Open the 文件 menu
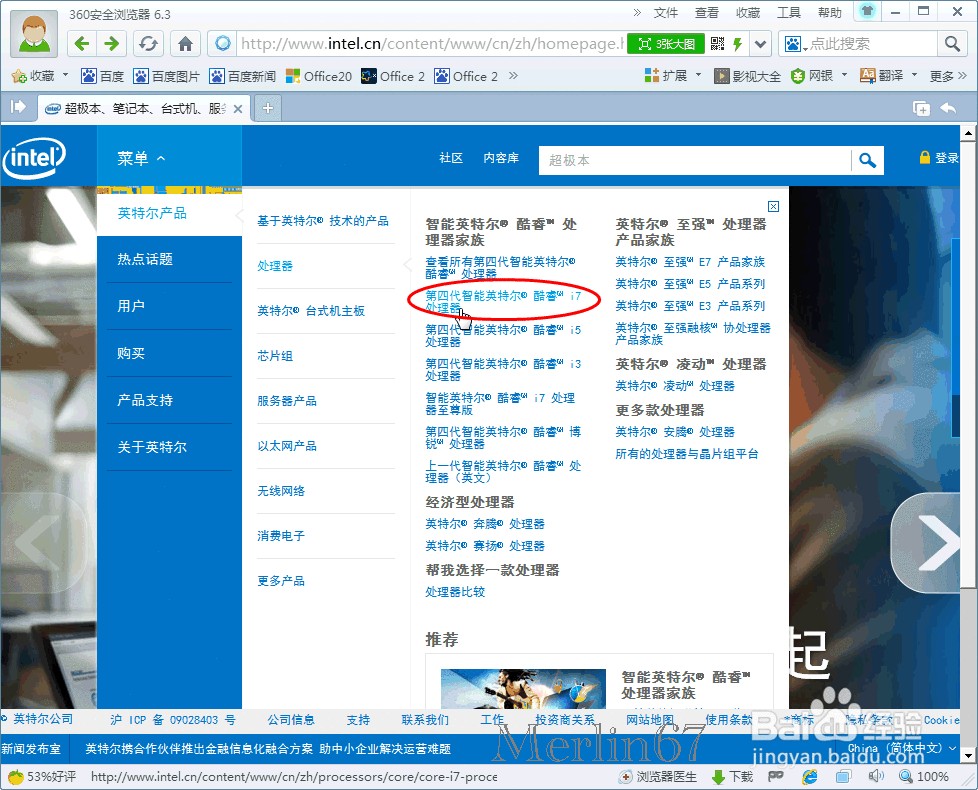Image resolution: width=978 pixels, height=790 pixels. pos(666,12)
